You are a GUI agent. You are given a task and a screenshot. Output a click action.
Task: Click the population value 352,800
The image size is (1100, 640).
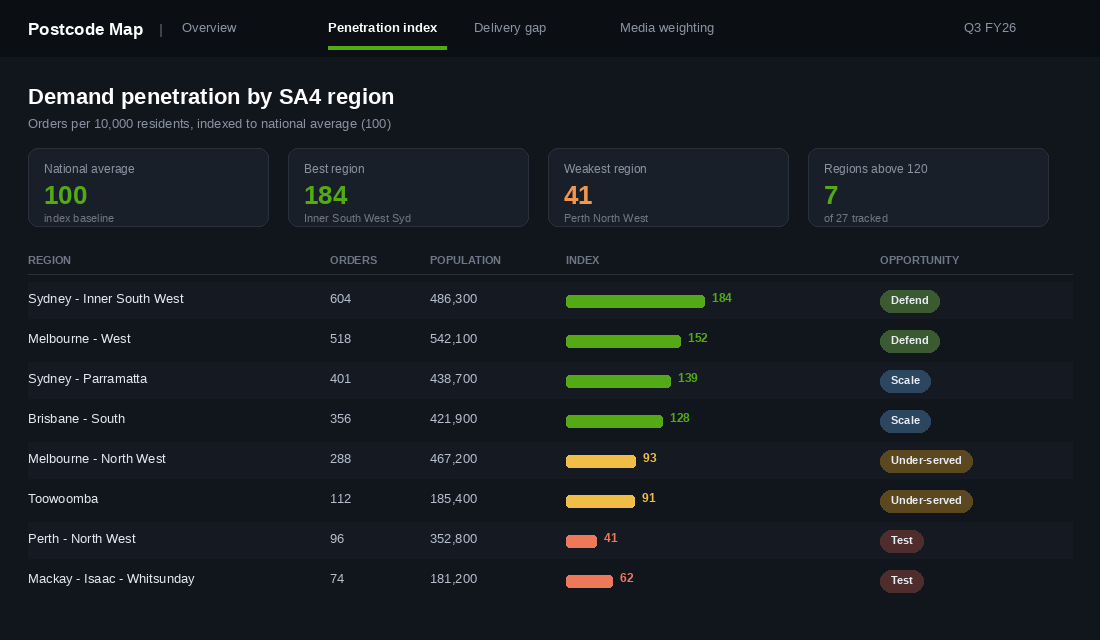point(453,539)
